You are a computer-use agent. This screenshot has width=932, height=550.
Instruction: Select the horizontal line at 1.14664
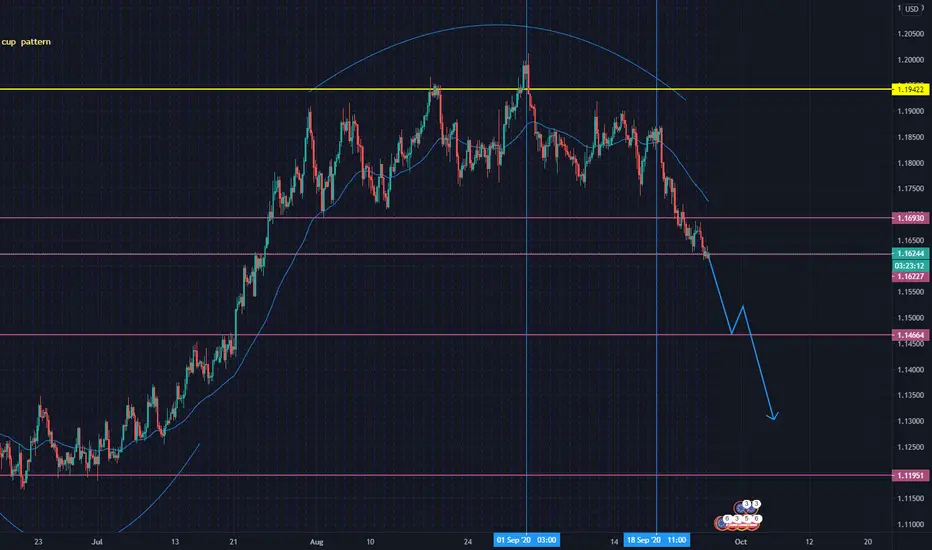pyautogui.click(x=446, y=335)
